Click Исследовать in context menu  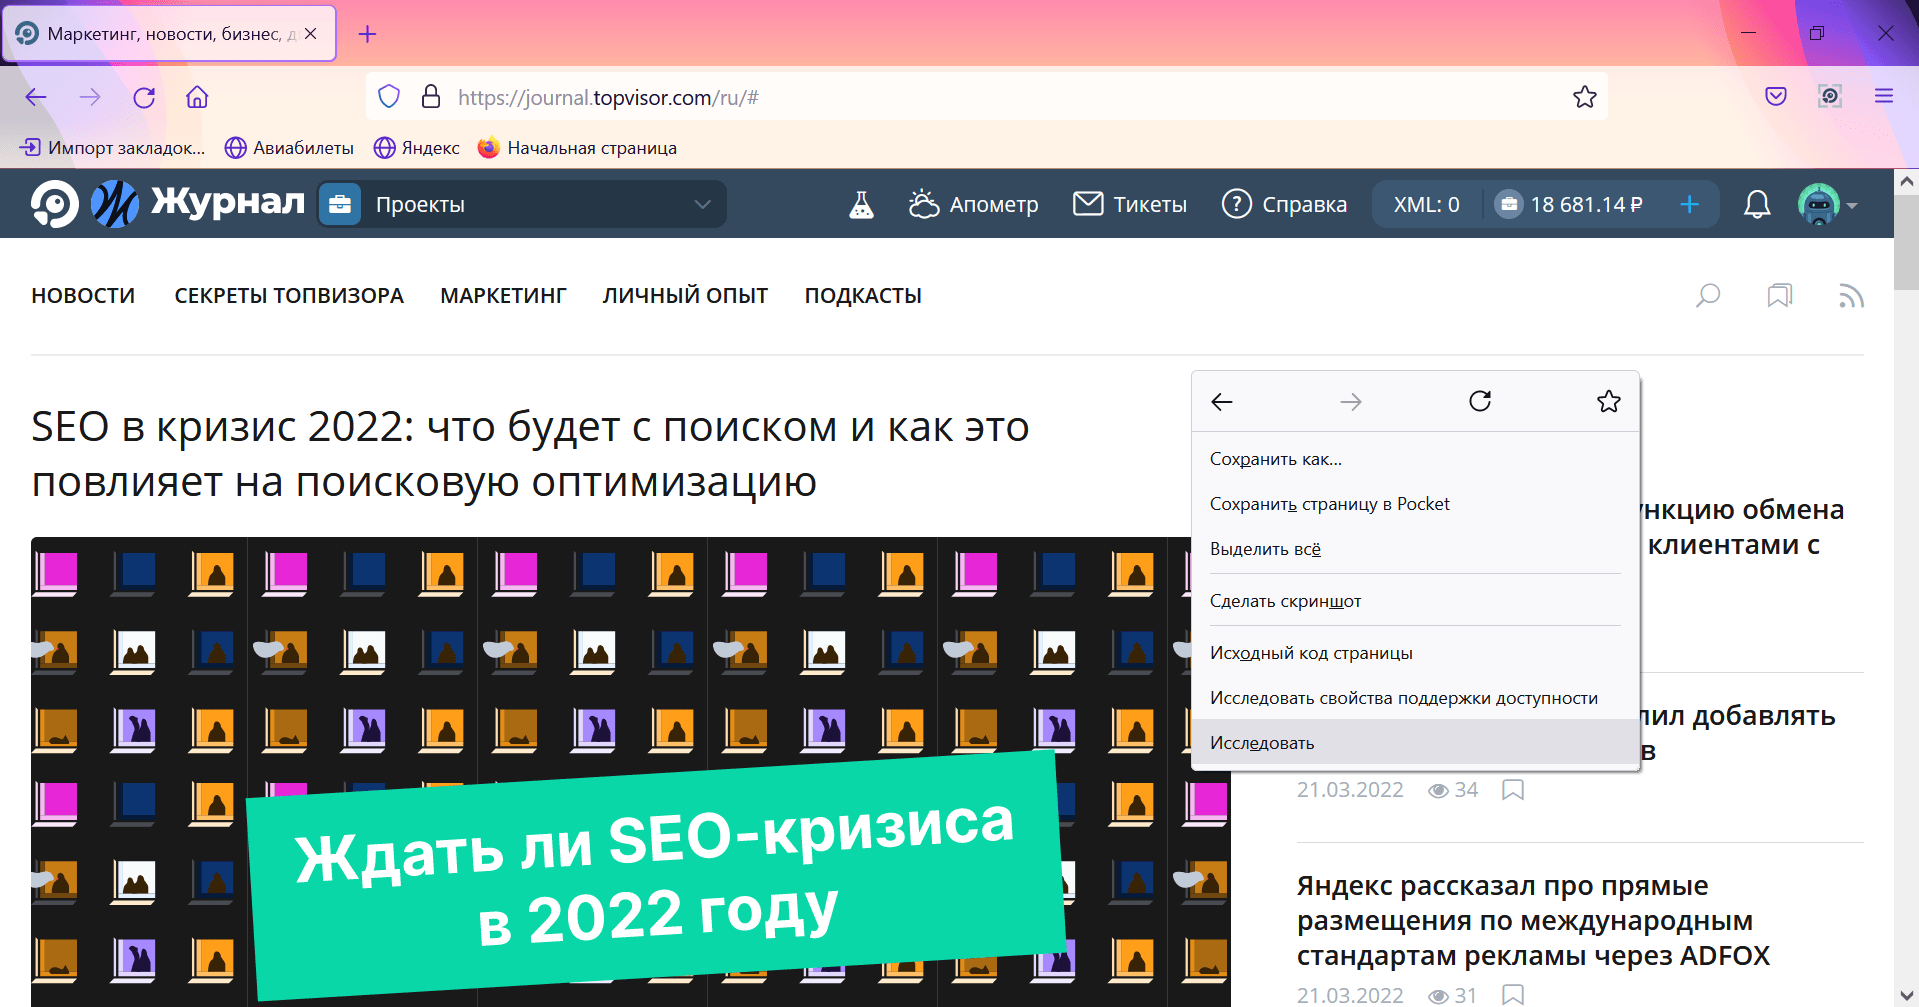pos(1415,743)
